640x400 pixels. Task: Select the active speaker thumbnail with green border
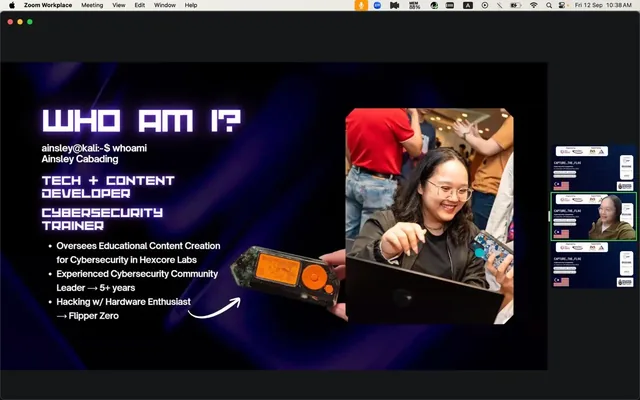(594, 216)
